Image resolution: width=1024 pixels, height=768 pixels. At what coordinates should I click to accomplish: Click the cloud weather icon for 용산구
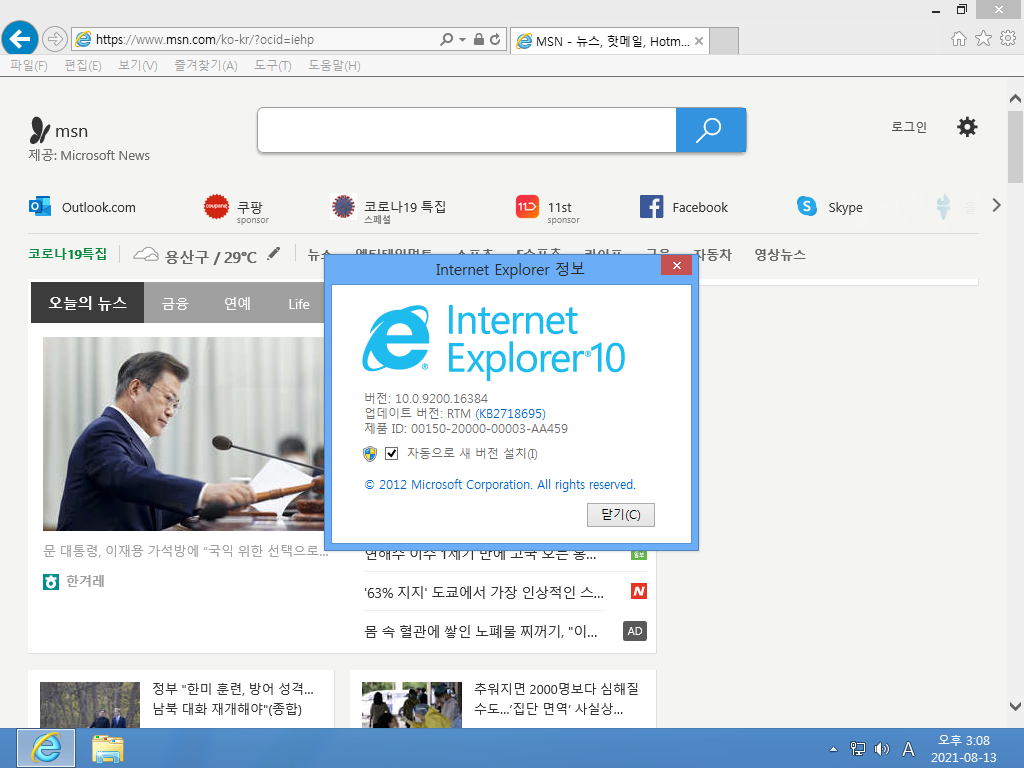click(146, 255)
